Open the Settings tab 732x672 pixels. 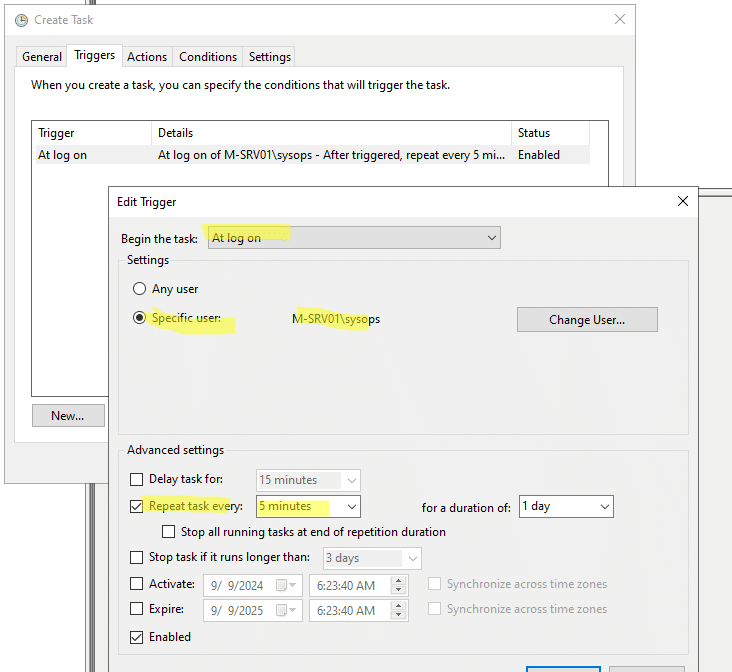pos(269,57)
